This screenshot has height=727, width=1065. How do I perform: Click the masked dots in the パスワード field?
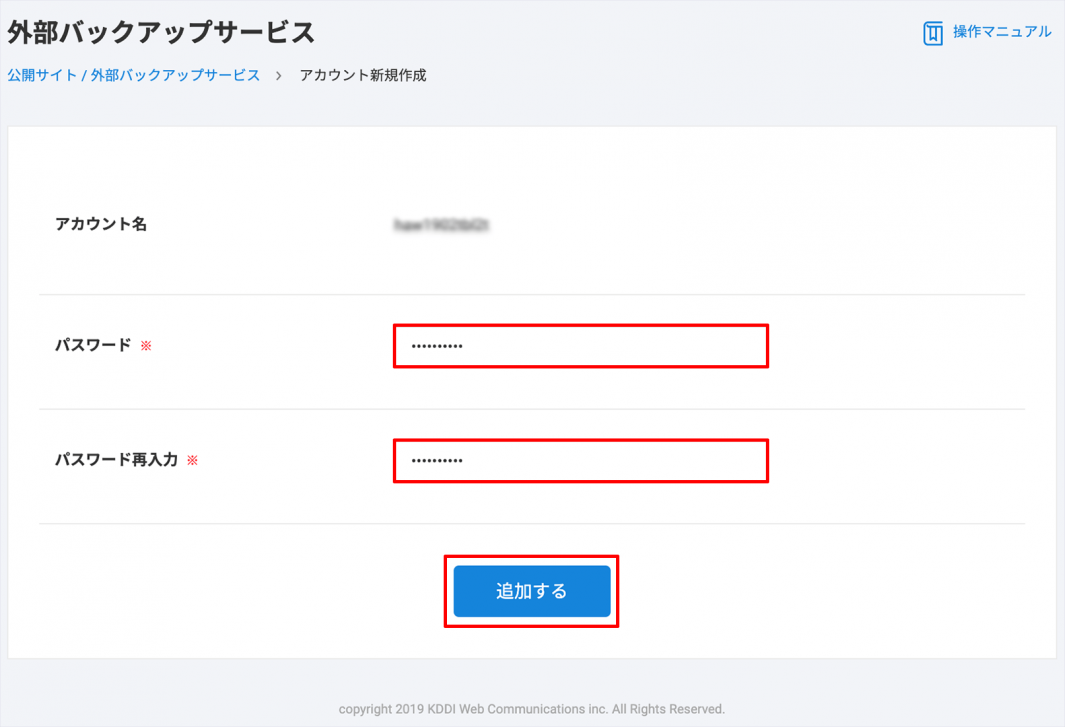click(437, 347)
